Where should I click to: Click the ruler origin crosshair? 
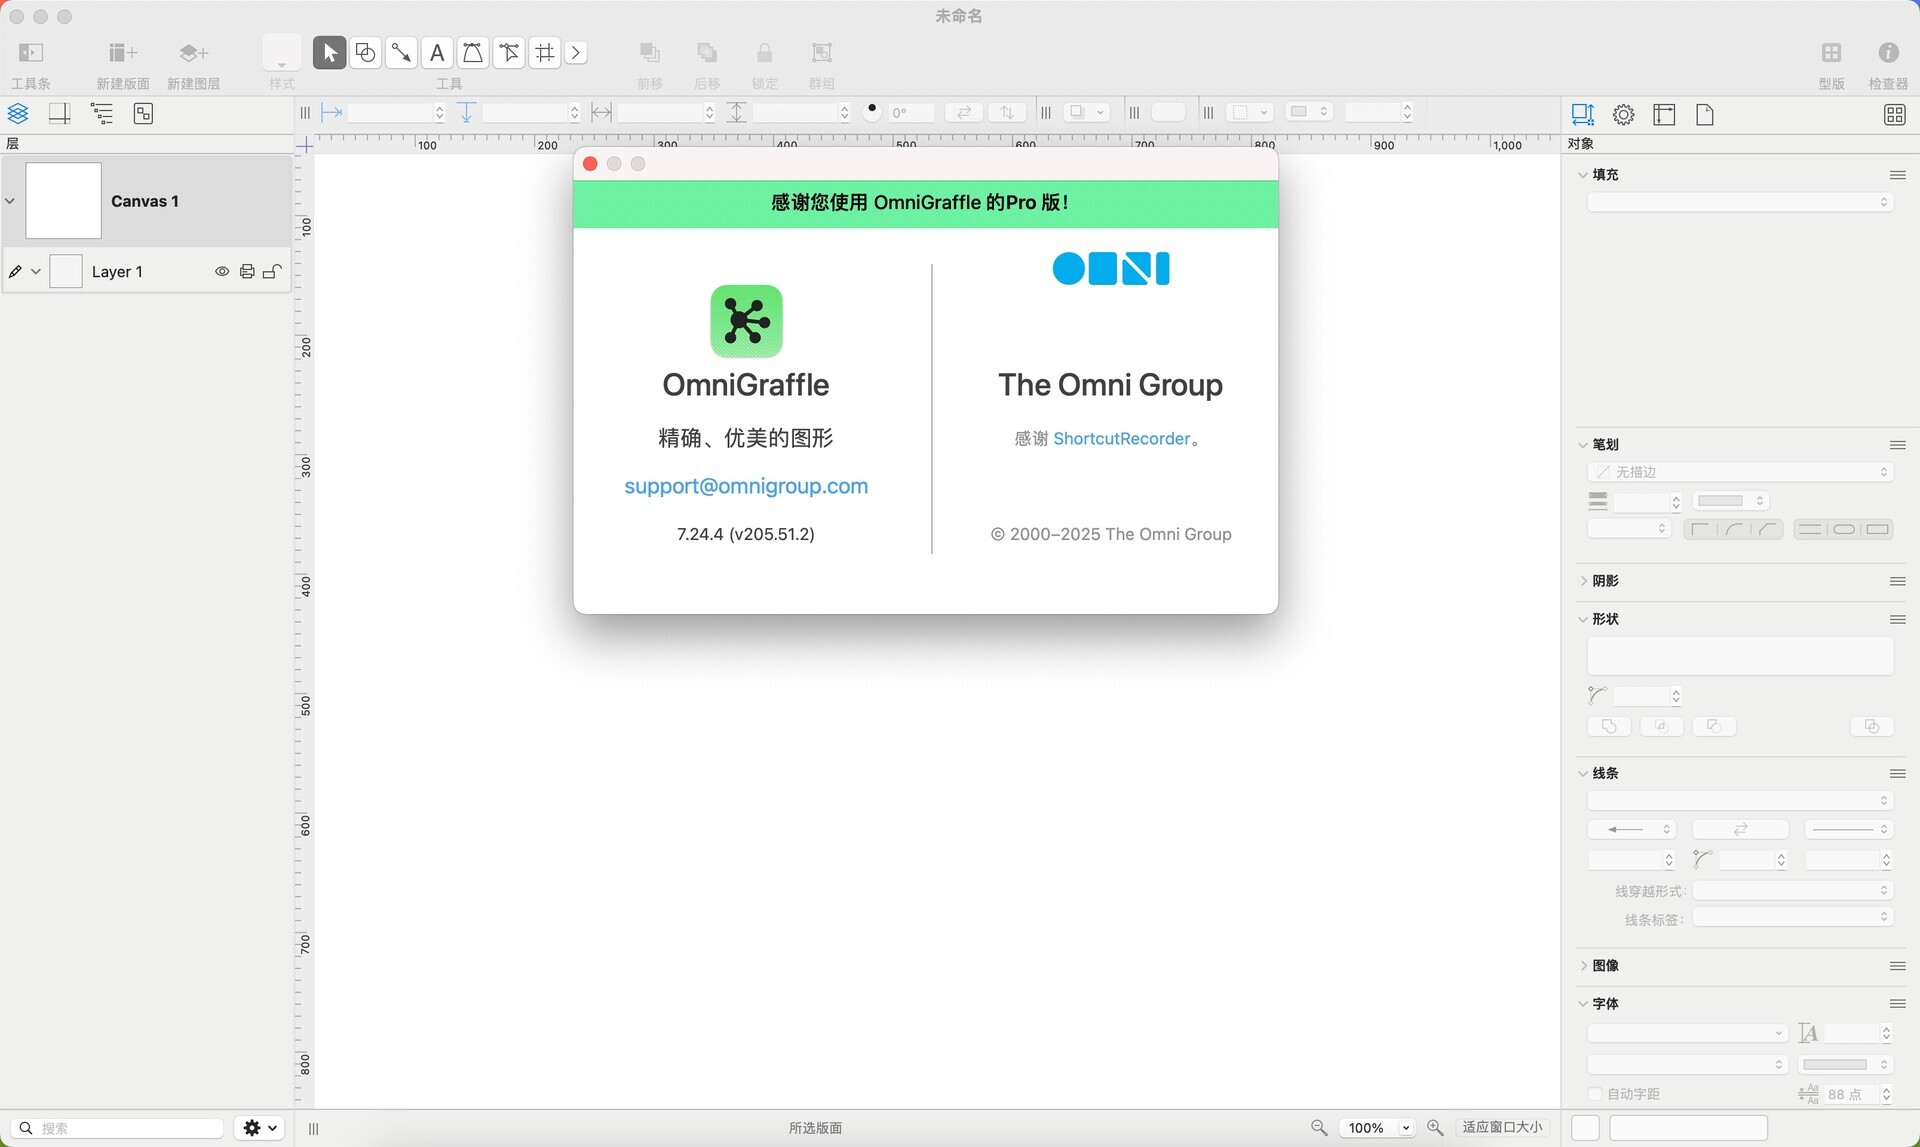click(305, 146)
